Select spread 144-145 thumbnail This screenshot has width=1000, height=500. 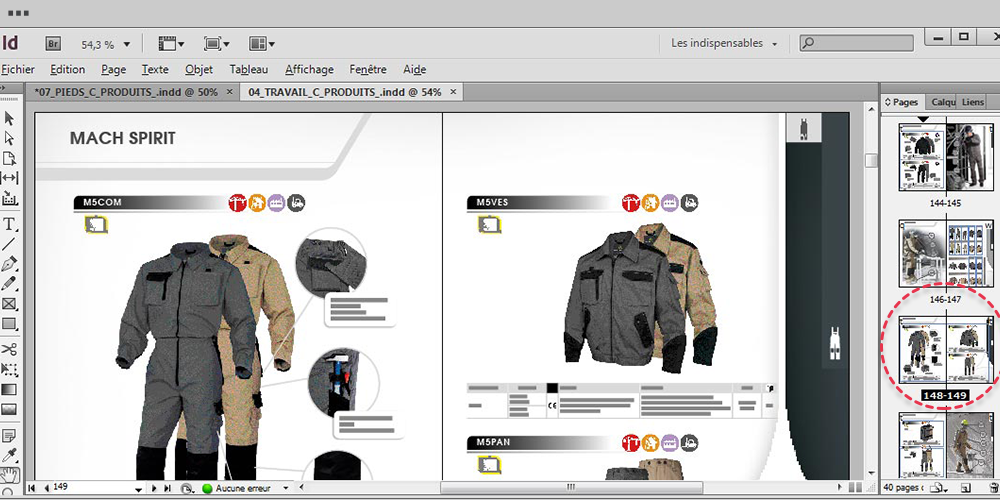[946, 158]
